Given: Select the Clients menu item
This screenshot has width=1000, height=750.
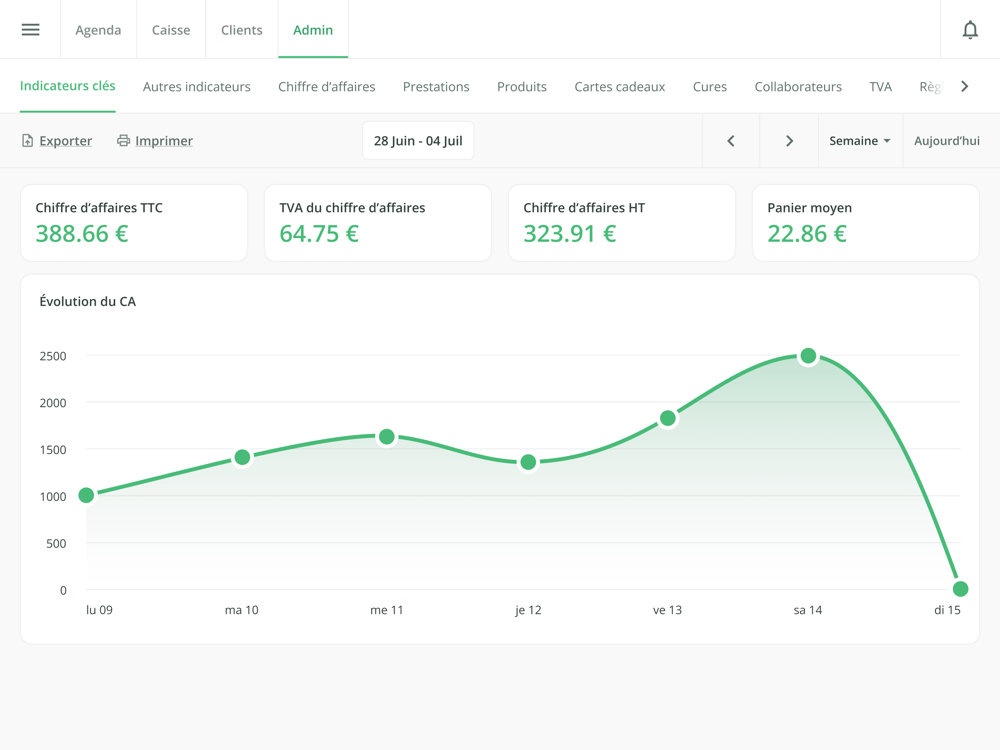Looking at the screenshot, I should 242,30.
